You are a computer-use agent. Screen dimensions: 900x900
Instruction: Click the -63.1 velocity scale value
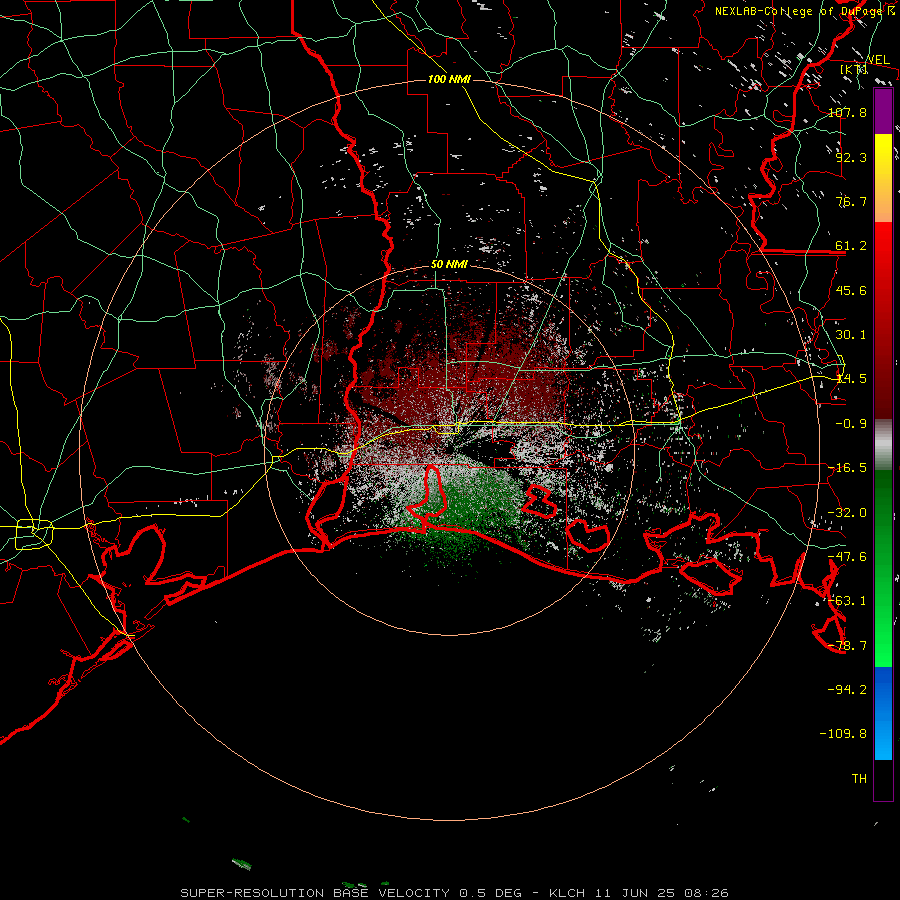point(847,601)
